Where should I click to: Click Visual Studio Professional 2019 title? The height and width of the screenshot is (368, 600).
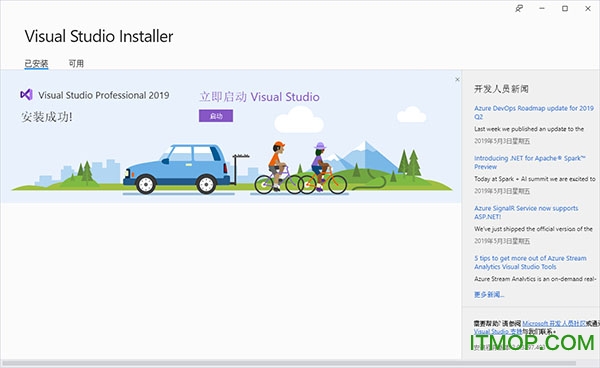[104, 95]
